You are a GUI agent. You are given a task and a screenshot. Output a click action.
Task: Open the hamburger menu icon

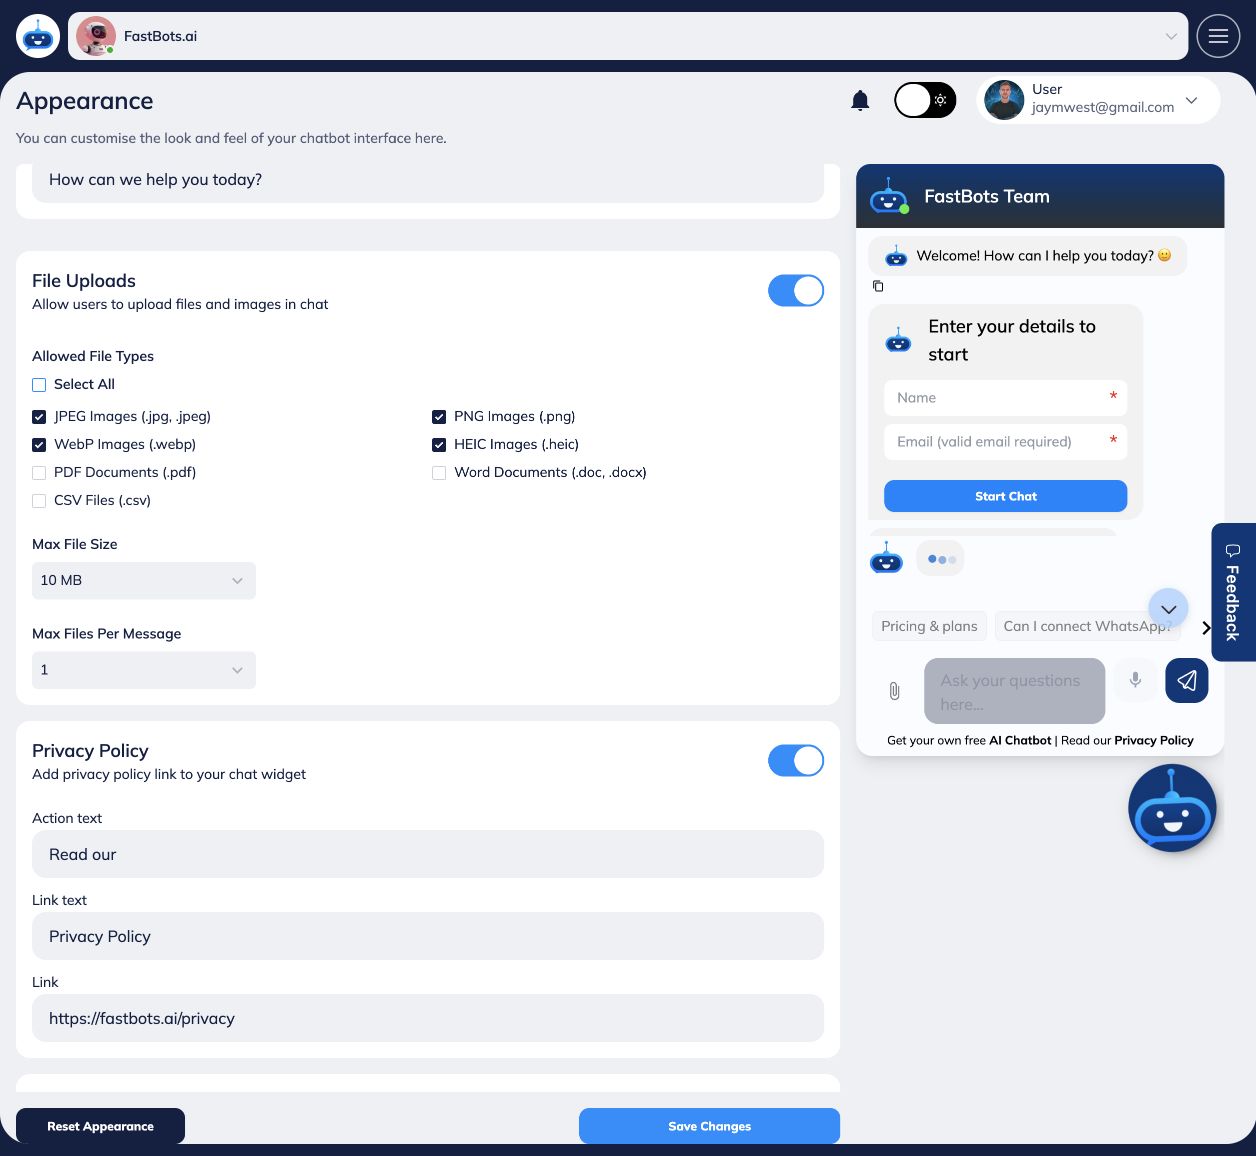coord(1218,36)
